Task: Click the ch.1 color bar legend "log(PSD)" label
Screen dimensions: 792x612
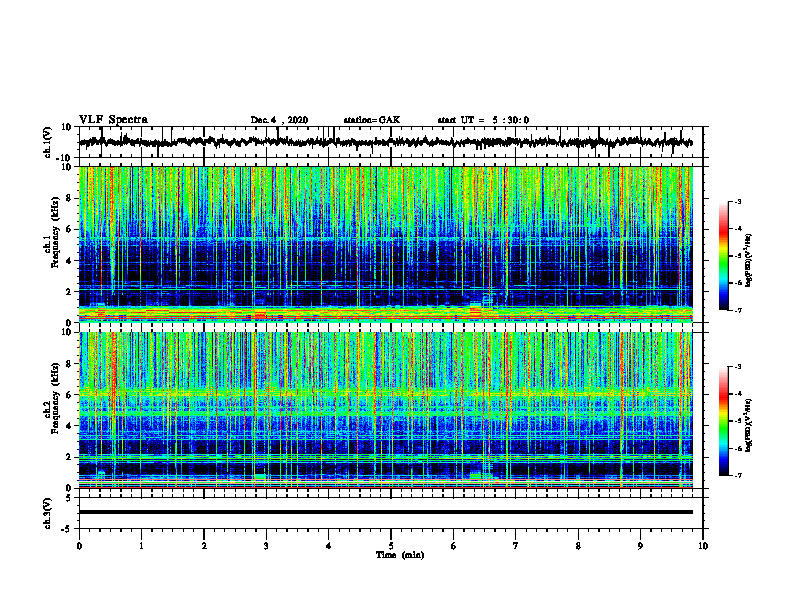Action: 749,261
